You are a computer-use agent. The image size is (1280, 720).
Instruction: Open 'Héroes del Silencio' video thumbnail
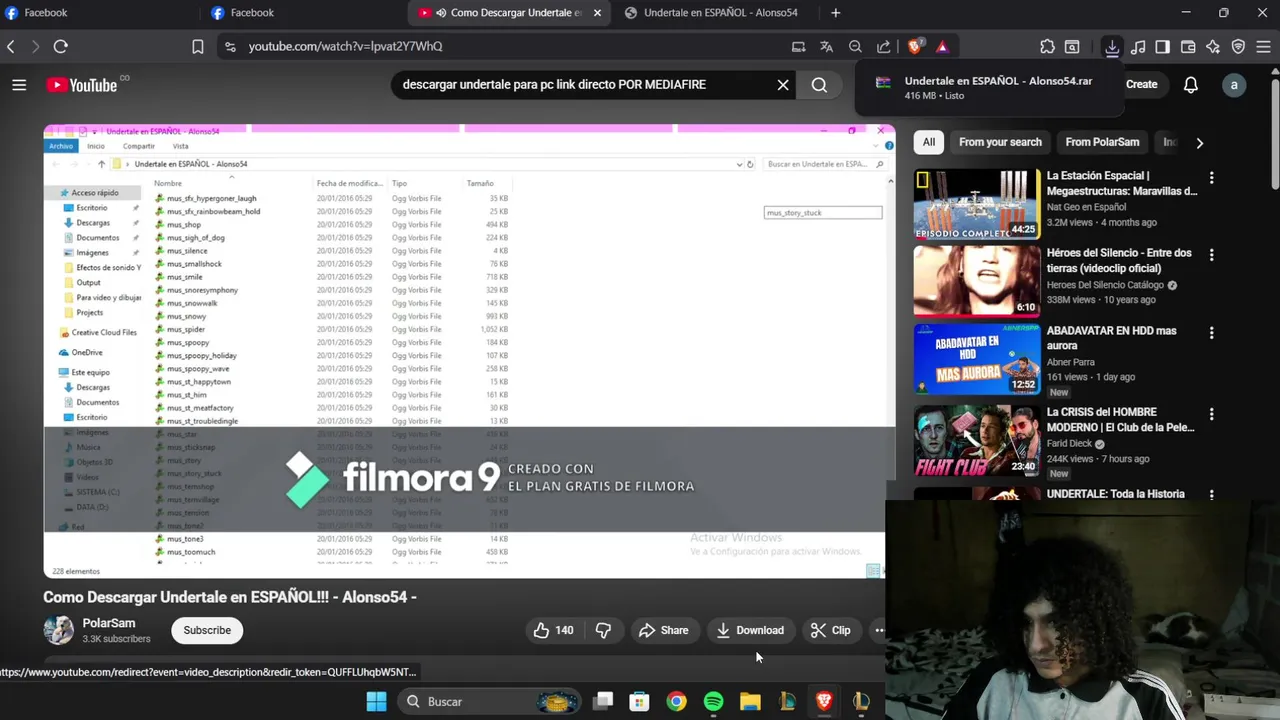977,281
